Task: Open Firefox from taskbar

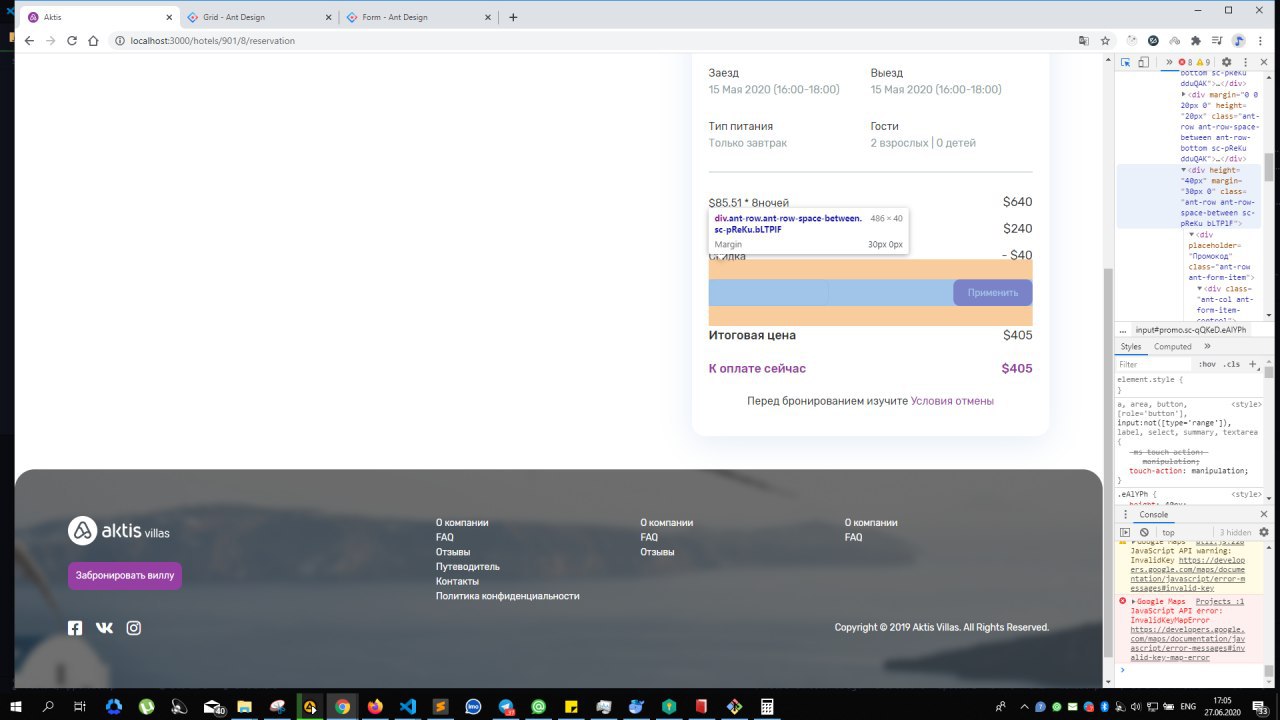Action: (x=375, y=706)
